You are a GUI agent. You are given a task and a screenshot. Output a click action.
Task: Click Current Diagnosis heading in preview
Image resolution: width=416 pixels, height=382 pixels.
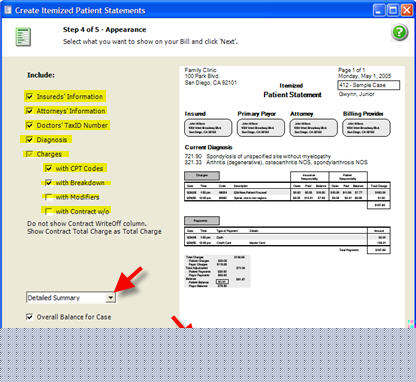(x=208, y=147)
